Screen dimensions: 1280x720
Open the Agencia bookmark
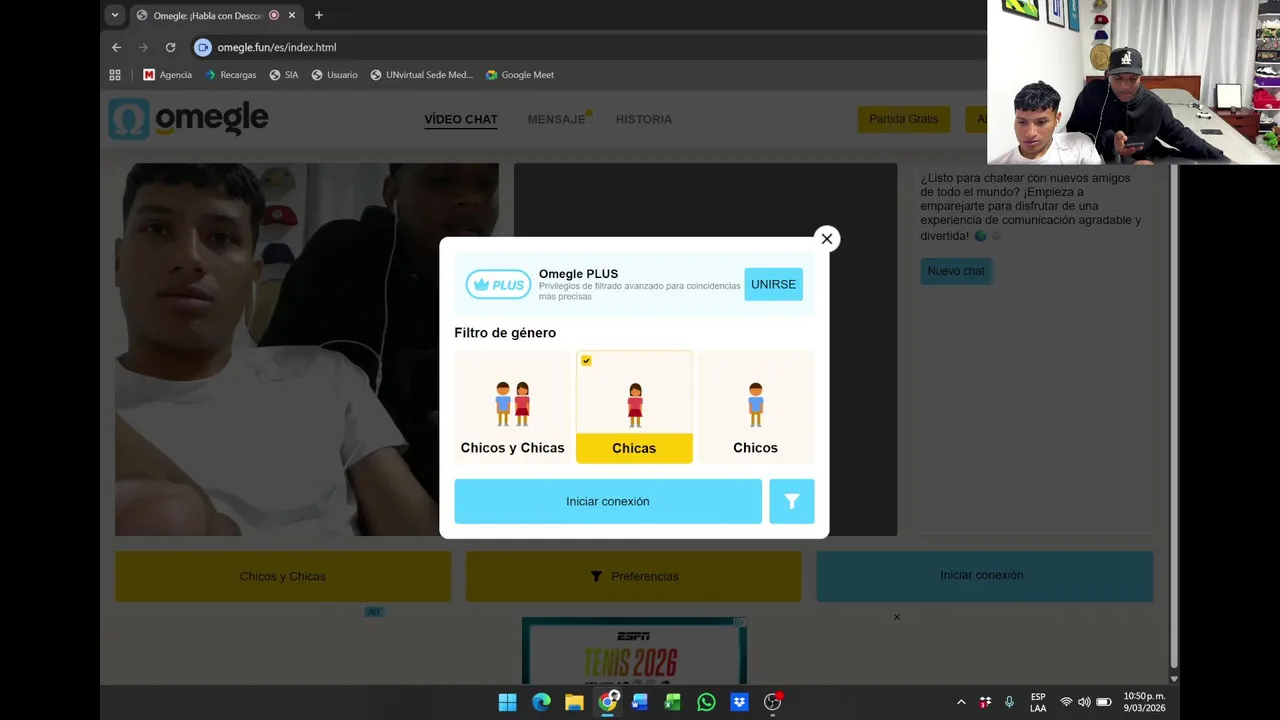tap(167, 75)
